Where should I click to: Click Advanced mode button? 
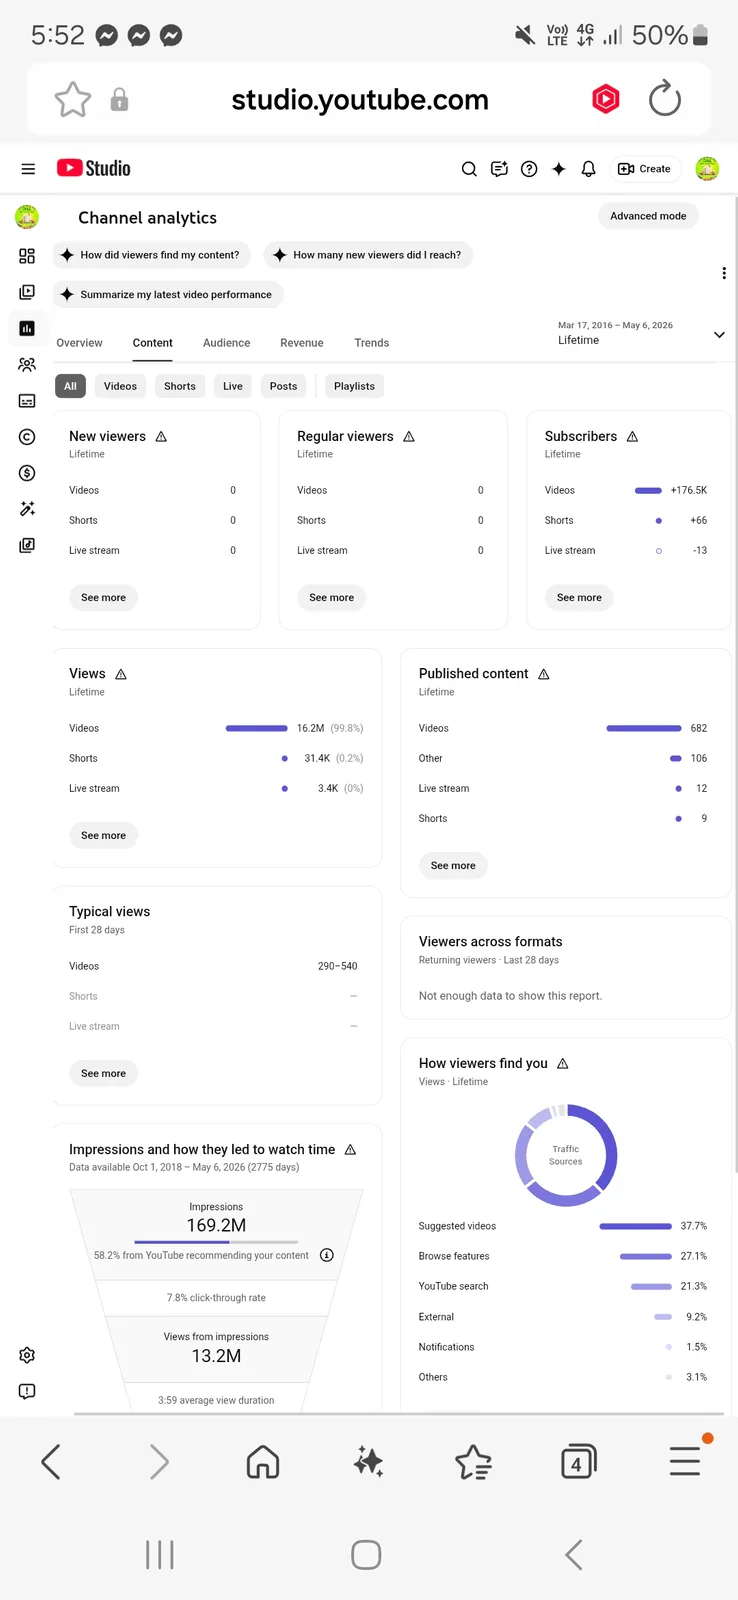point(648,216)
